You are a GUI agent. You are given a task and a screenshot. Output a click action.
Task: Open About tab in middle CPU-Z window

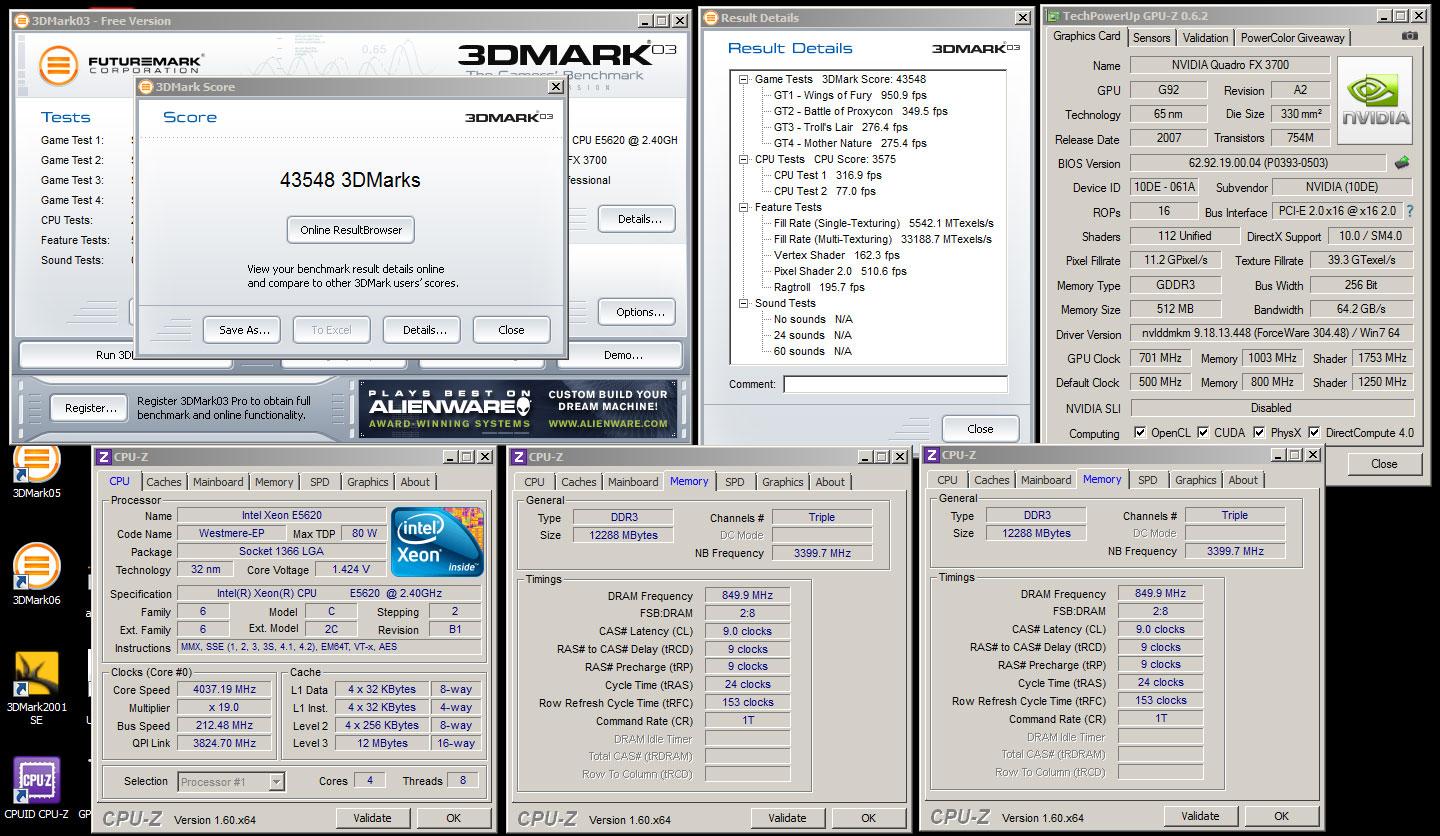(x=830, y=482)
